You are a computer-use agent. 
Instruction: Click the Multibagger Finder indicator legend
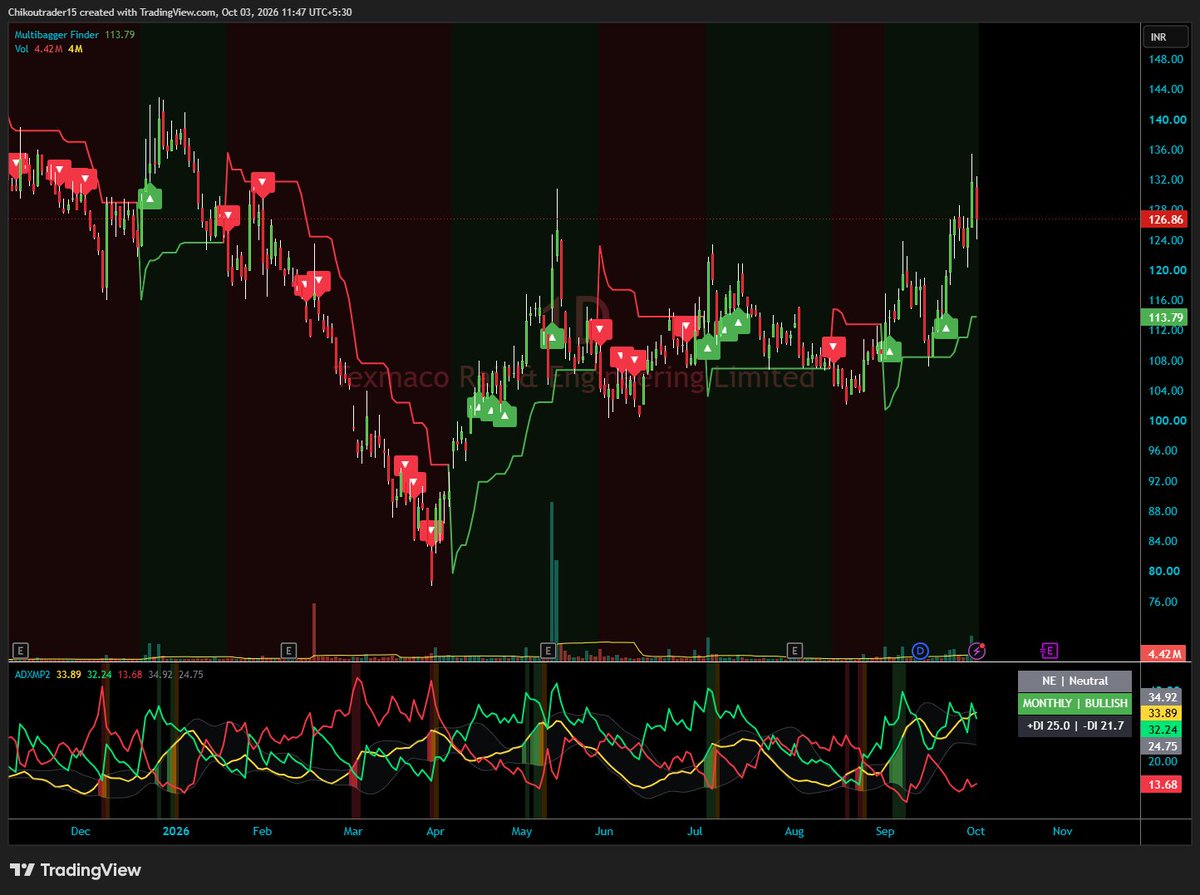75,35
